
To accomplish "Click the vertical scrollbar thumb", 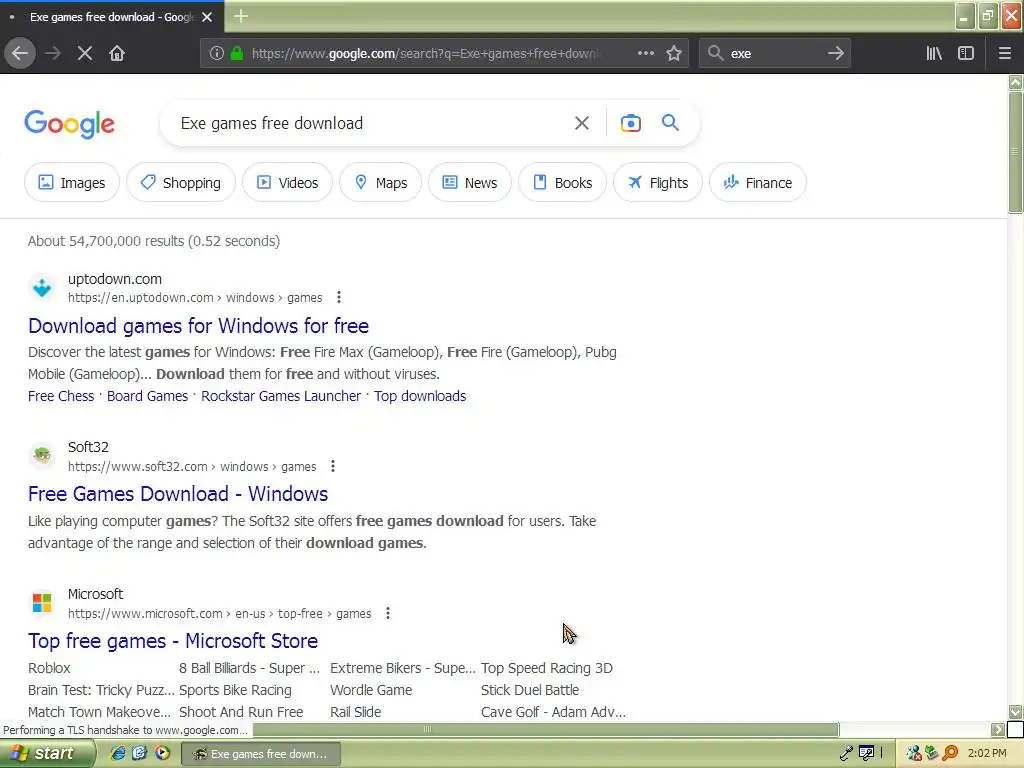I will pyautogui.click(x=1015, y=152).
